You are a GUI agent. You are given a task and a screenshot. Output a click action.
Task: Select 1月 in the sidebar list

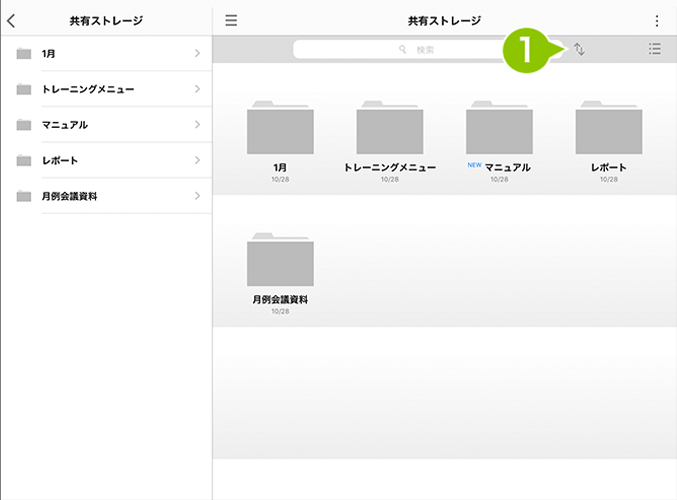106,54
